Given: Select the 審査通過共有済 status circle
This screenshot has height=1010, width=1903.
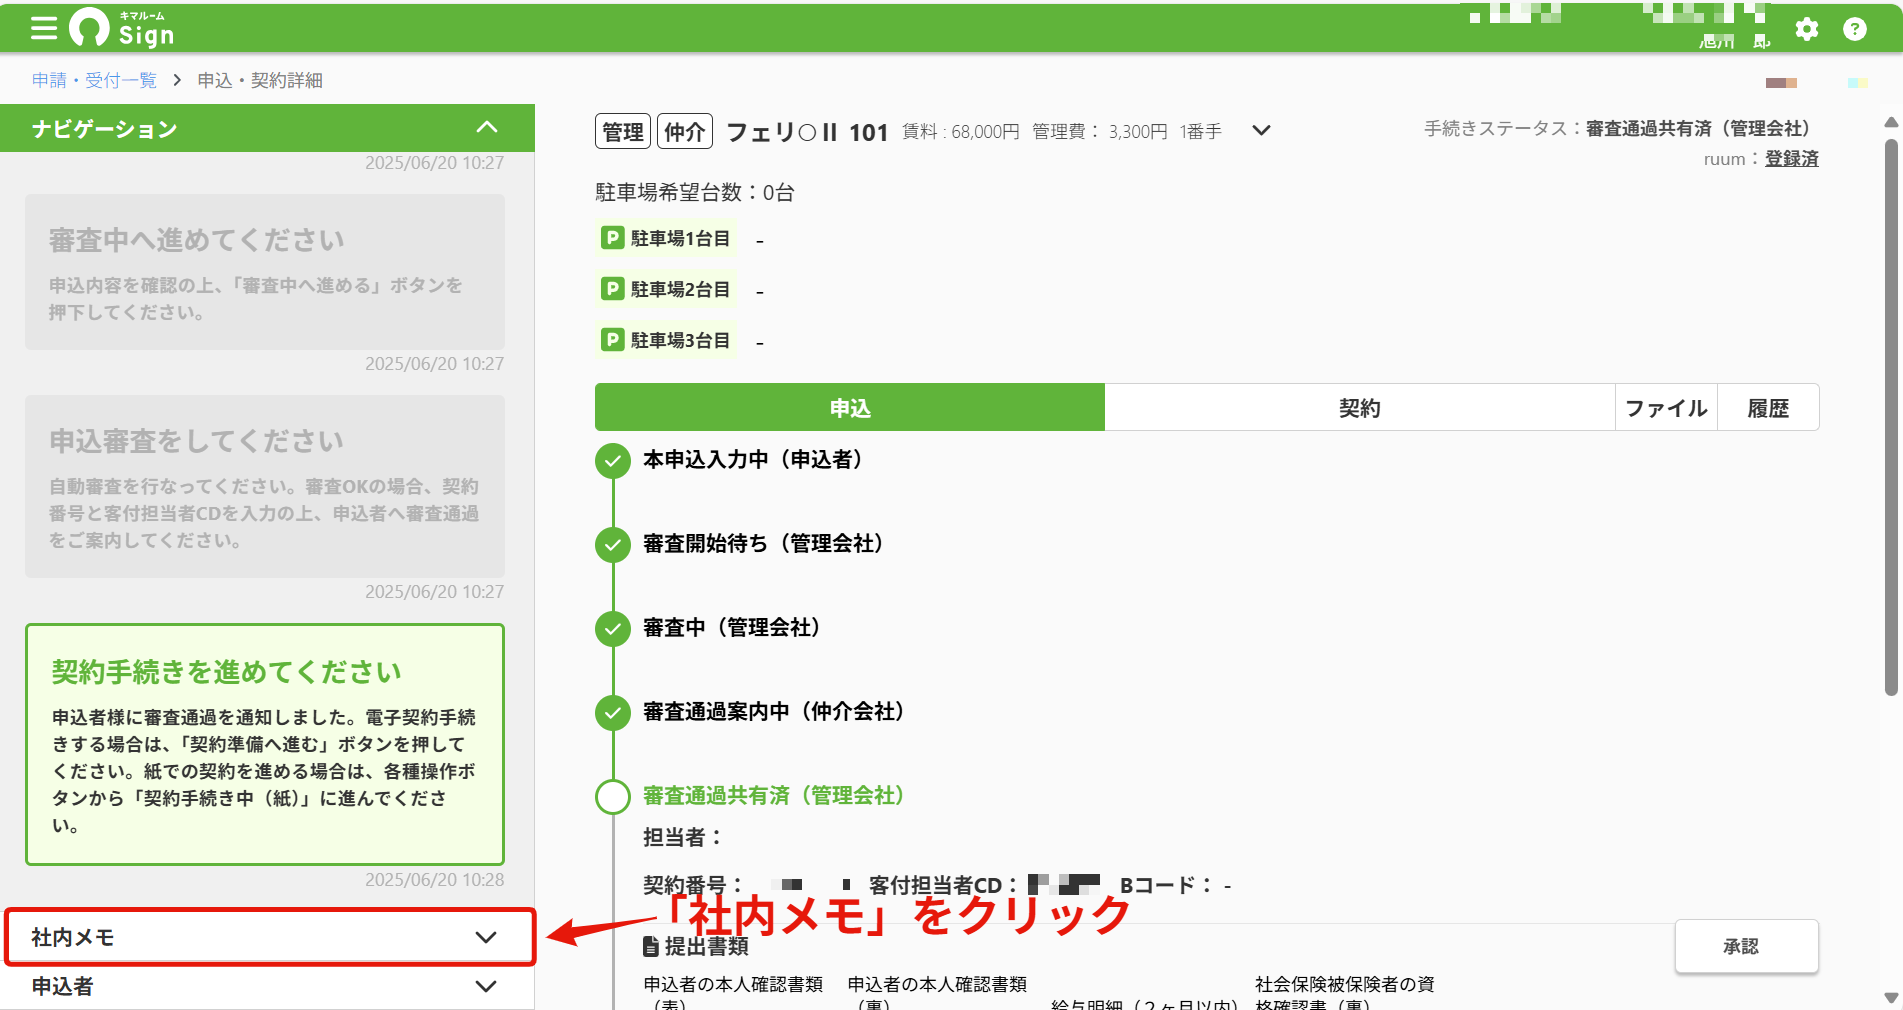Looking at the screenshot, I should click(x=613, y=796).
